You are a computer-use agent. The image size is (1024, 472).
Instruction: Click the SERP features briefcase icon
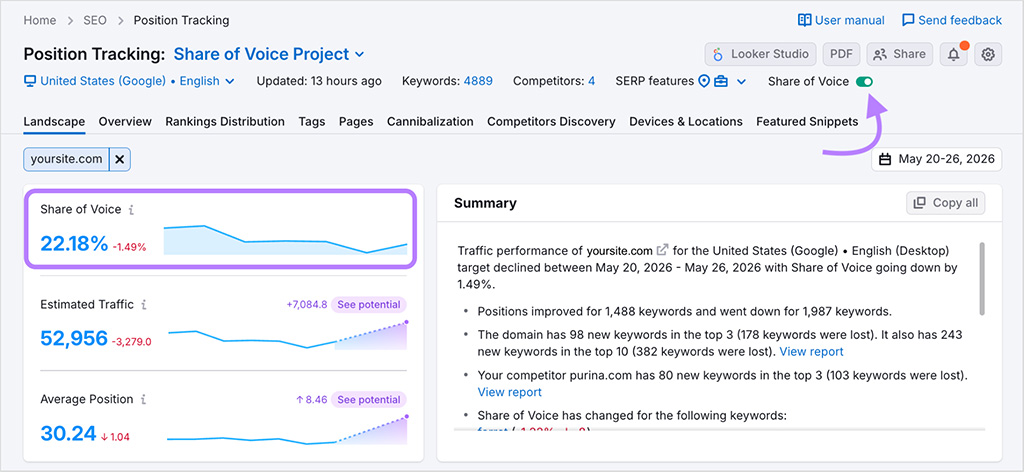721,82
